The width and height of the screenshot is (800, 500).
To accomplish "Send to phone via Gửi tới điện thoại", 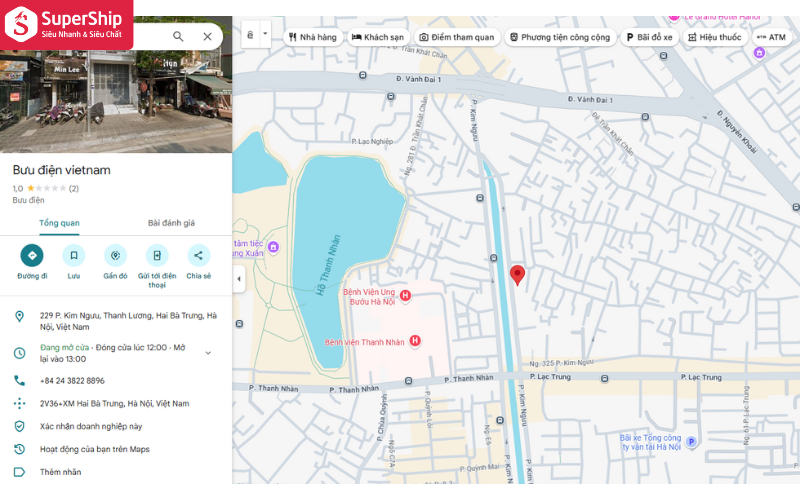I will [x=157, y=256].
